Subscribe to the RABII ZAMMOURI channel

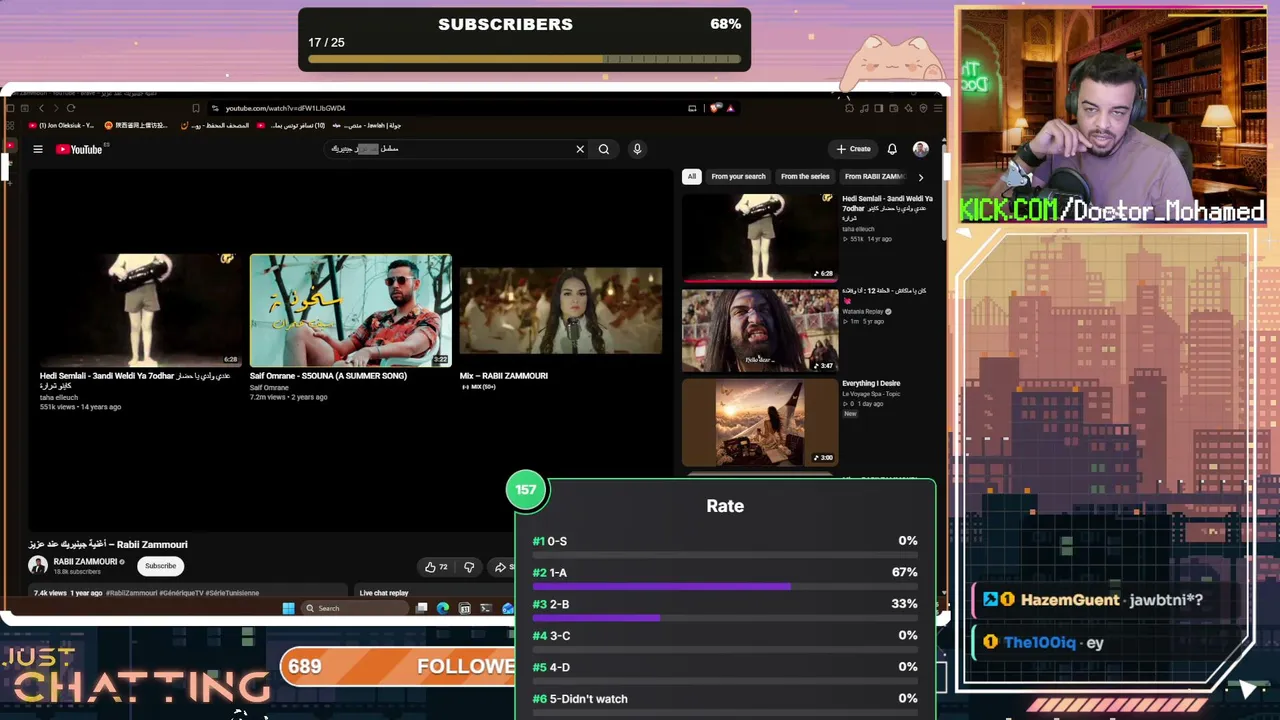coord(160,566)
